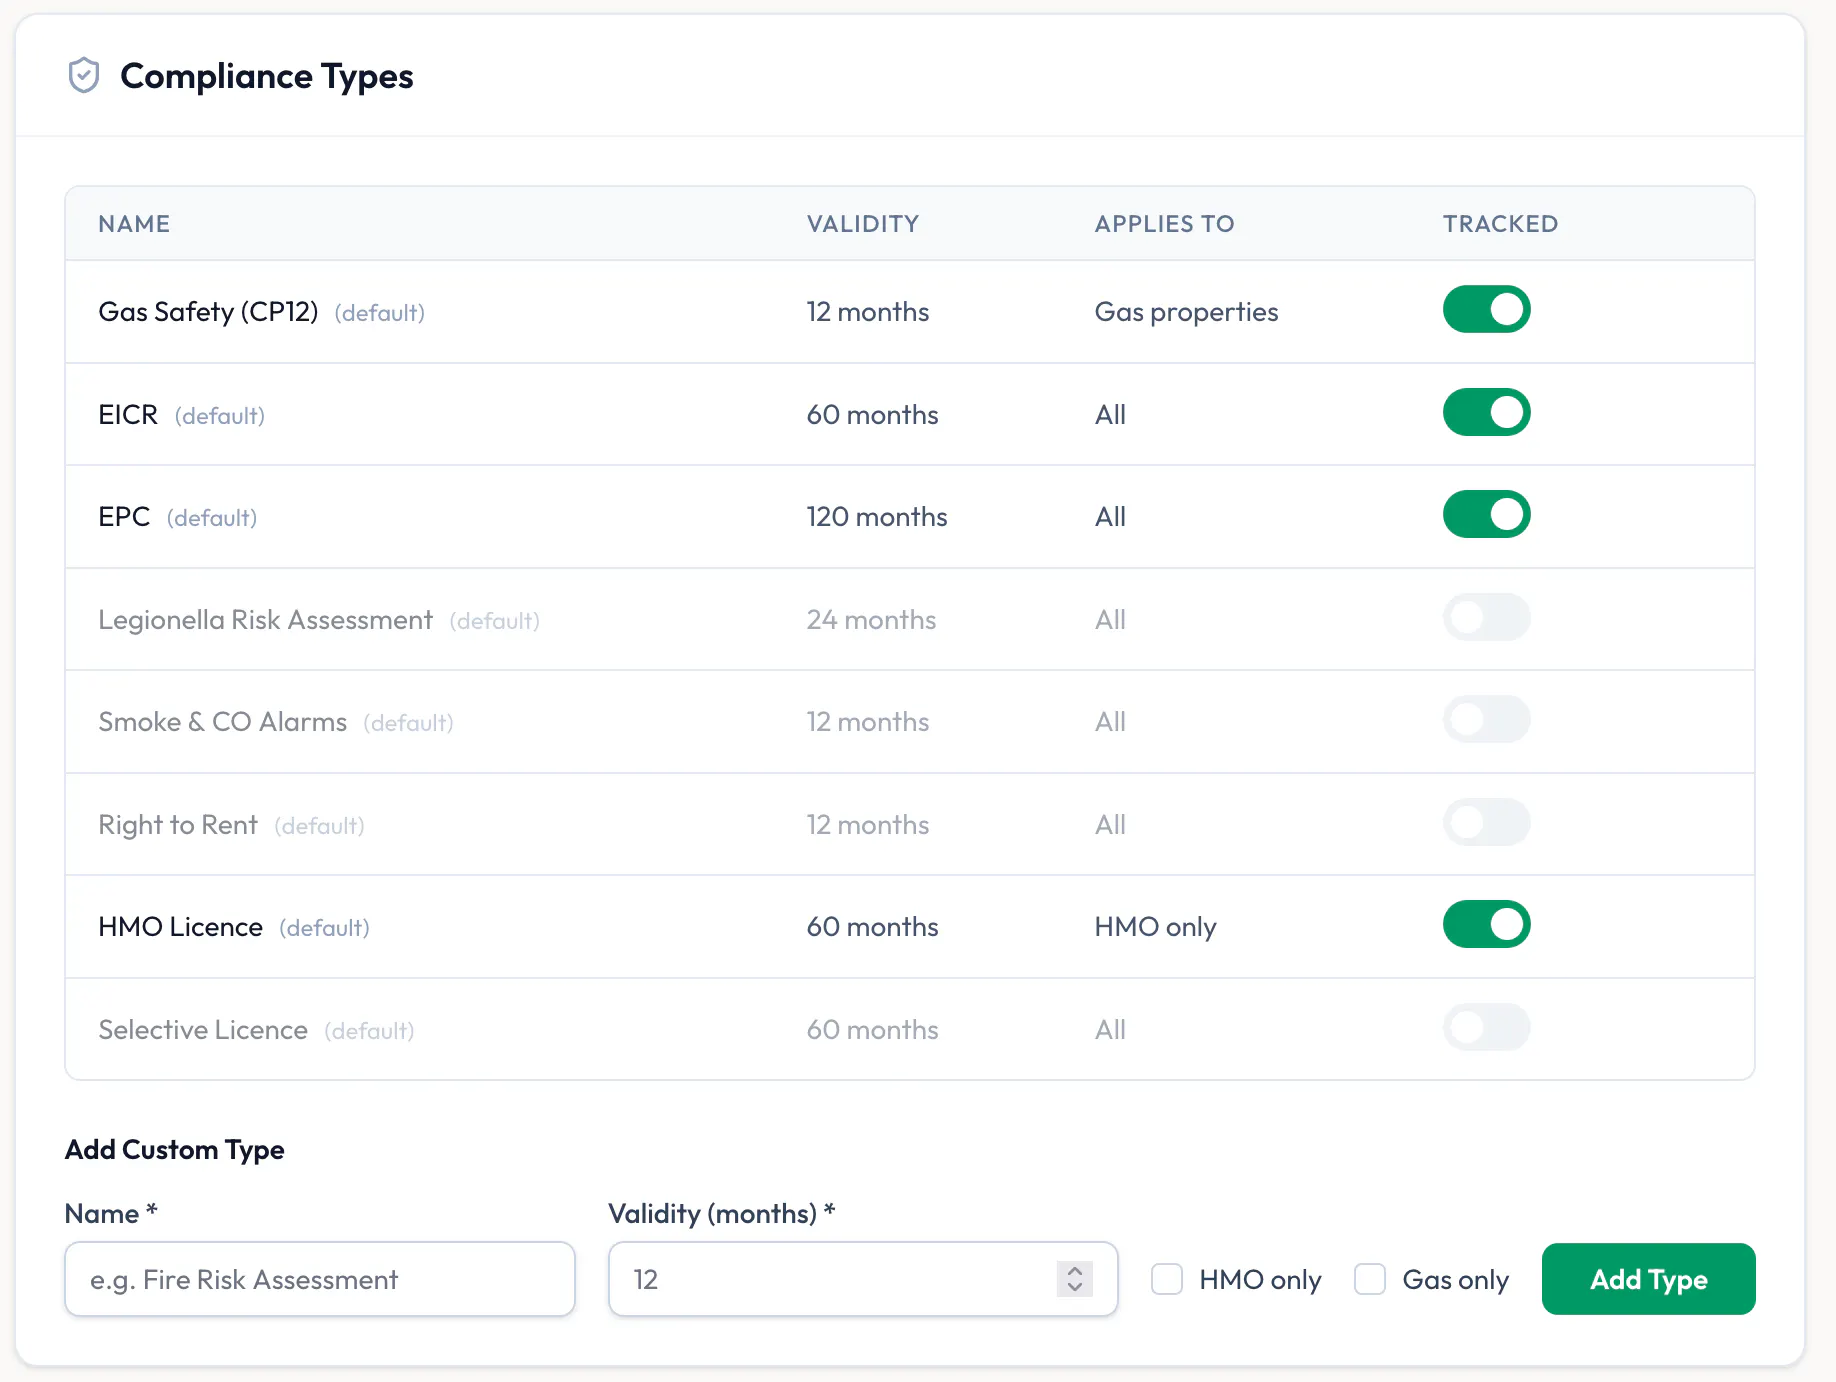Screen dimensions: 1836x1382
Task: Click the HMO only cell in HMO Licence row
Action: pos(1155,927)
